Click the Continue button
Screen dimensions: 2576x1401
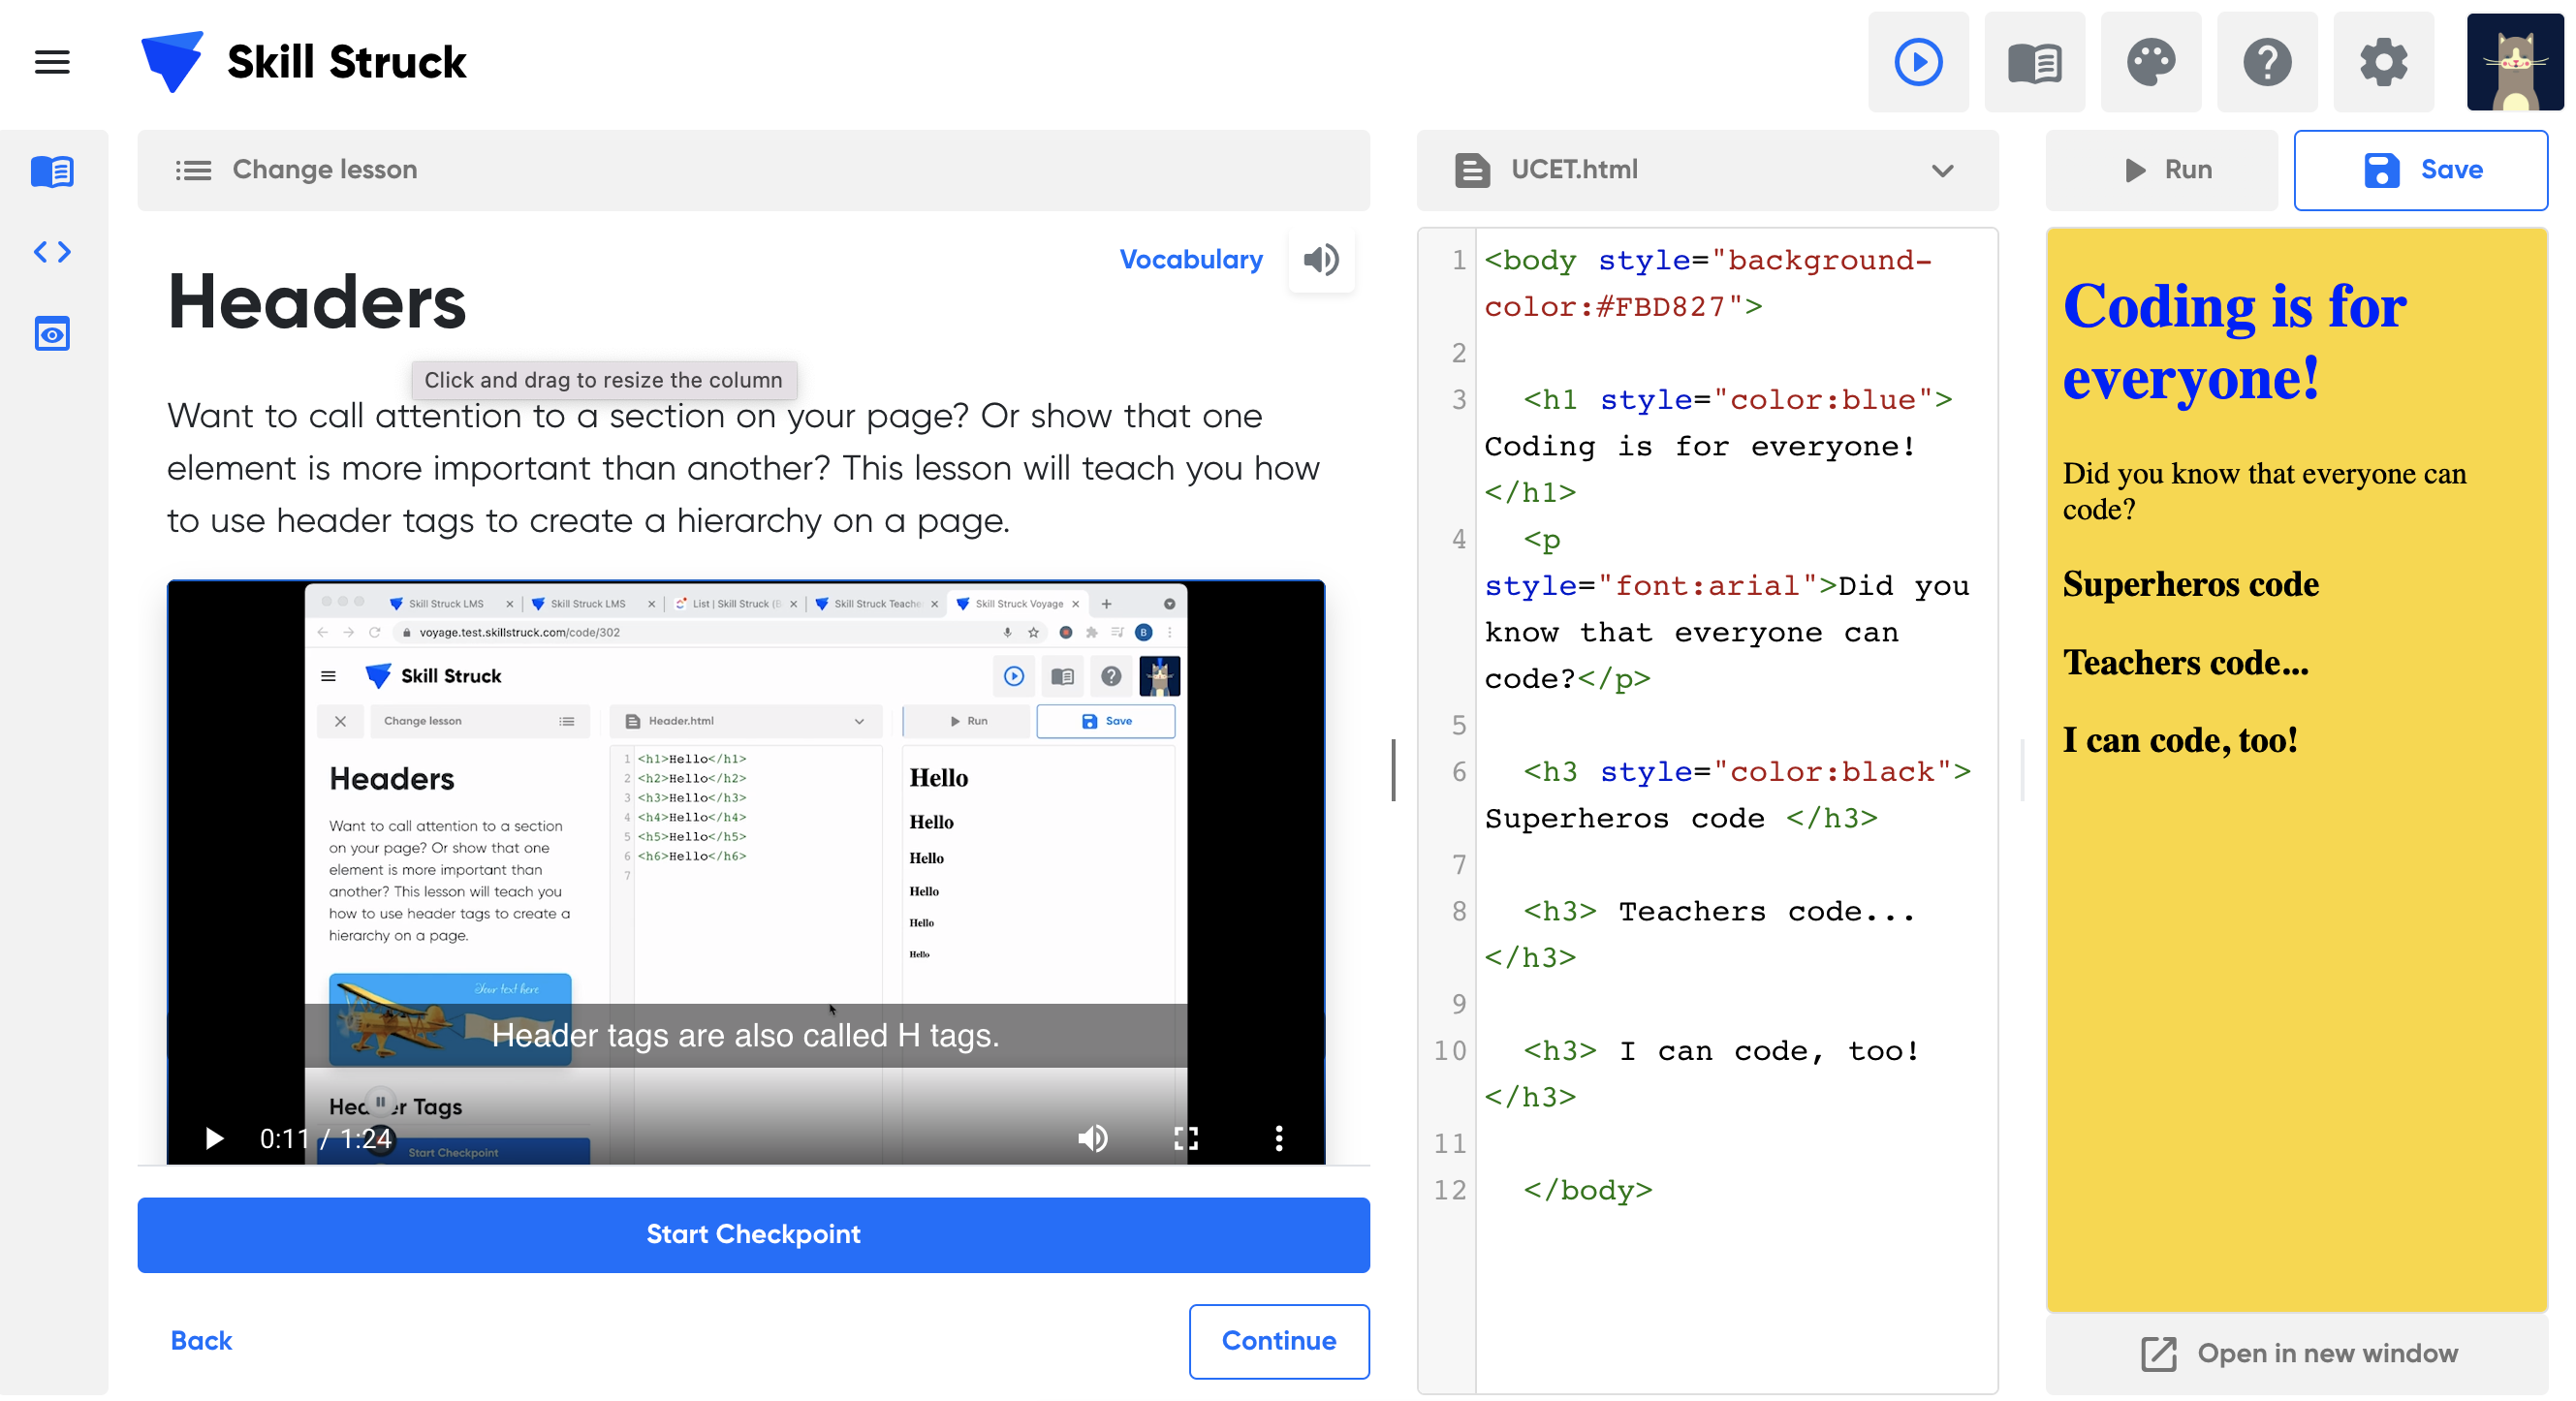[x=1278, y=1341]
